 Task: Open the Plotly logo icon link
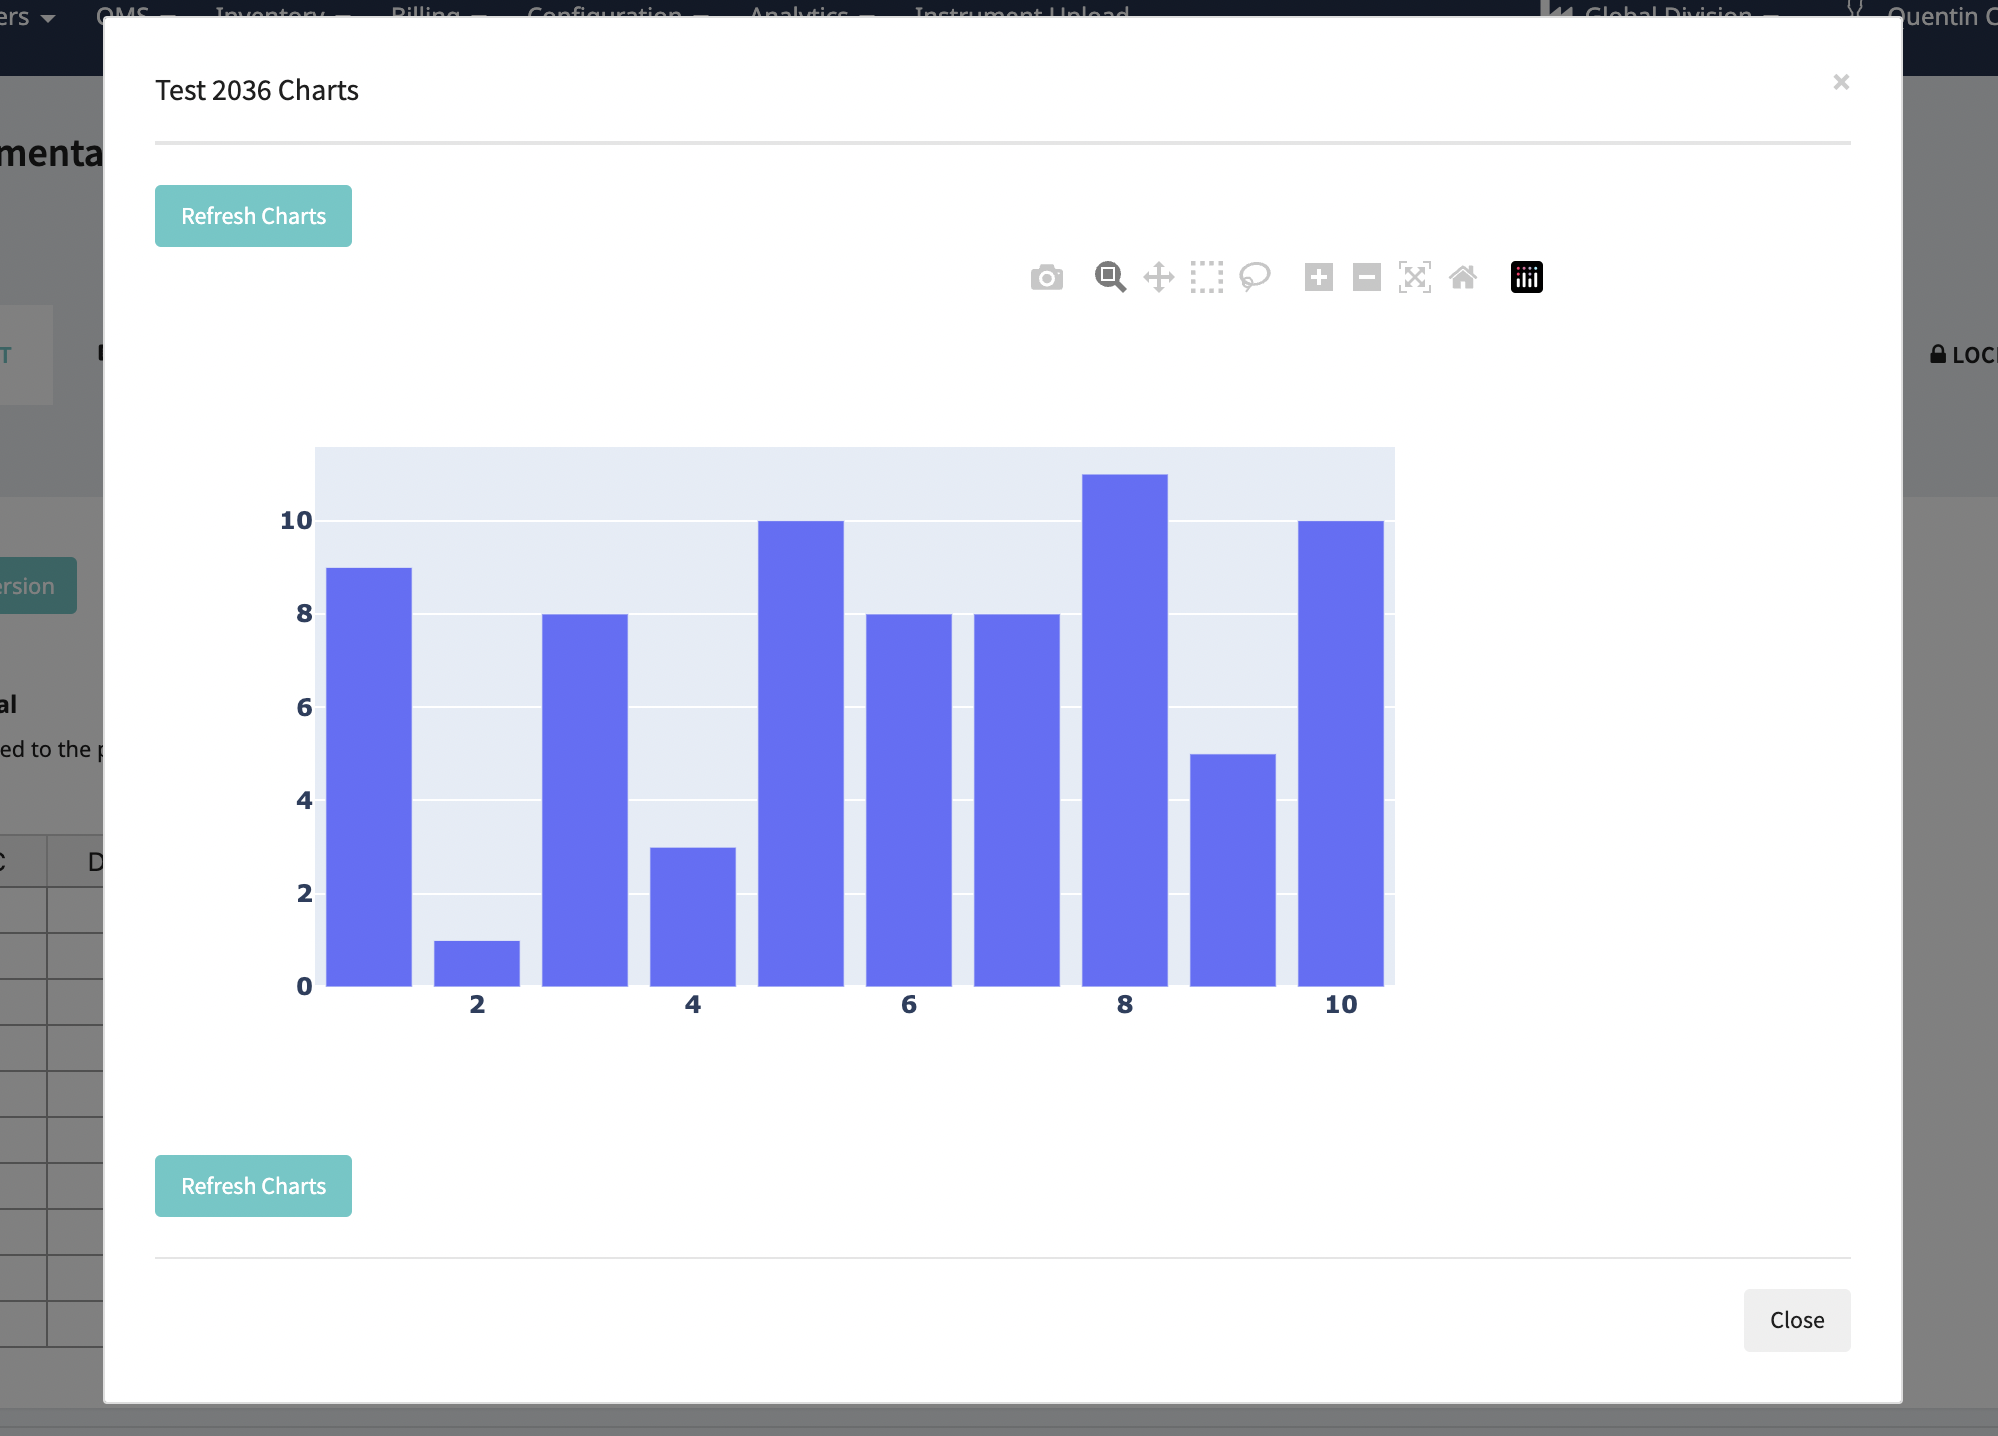(x=1526, y=277)
